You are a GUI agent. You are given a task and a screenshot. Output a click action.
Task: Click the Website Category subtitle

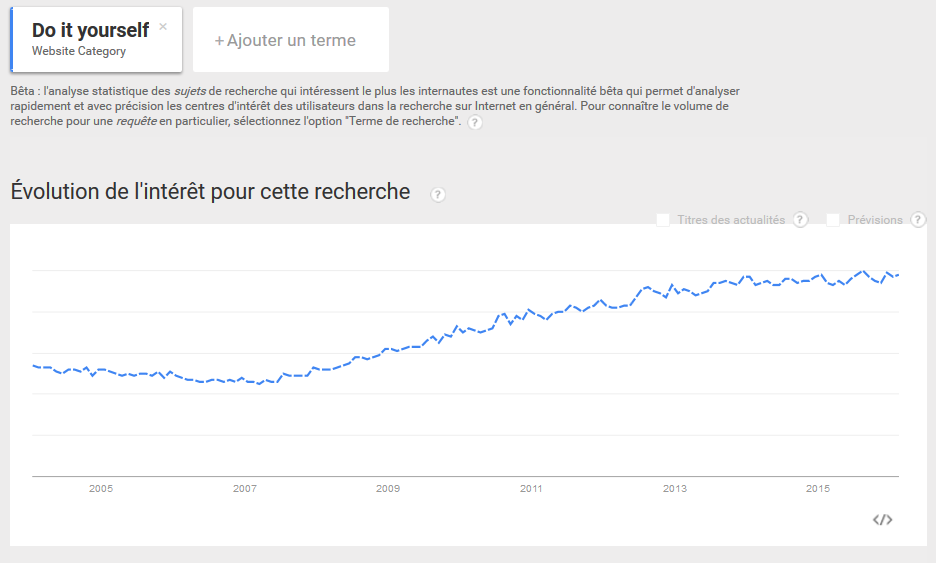(79, 51)
